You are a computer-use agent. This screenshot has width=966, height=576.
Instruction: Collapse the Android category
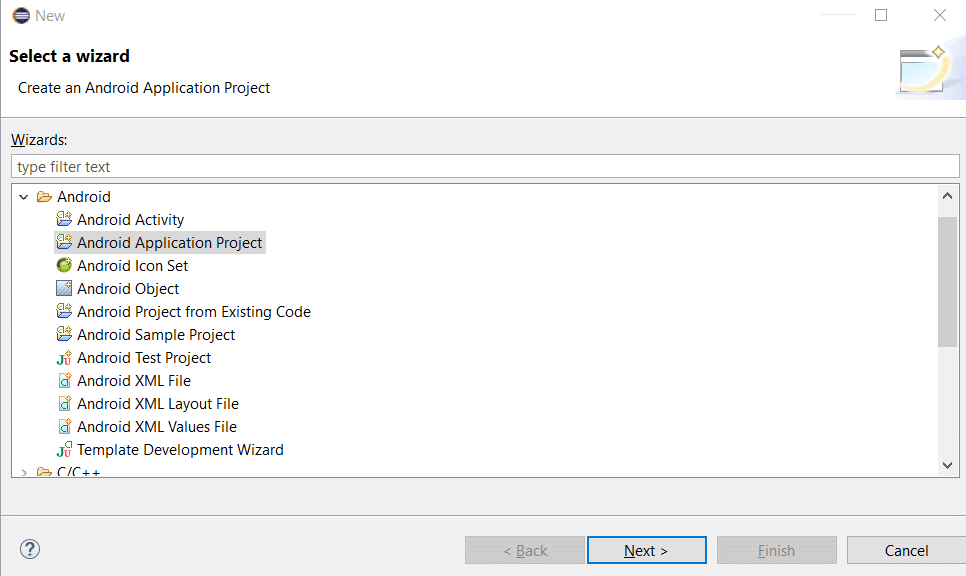pyautogui.click(x=24, y=197)
